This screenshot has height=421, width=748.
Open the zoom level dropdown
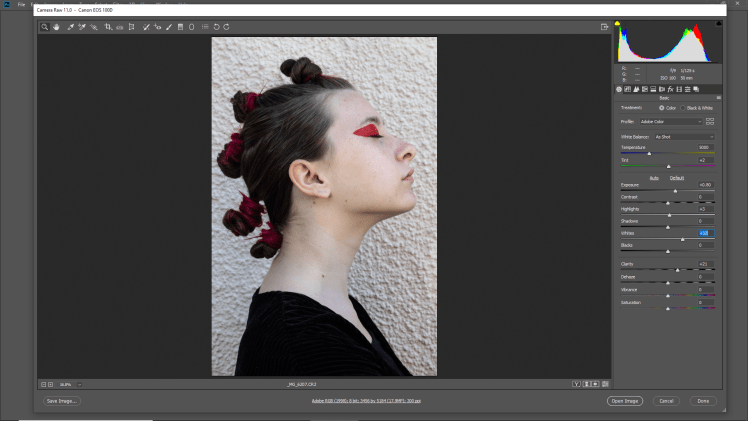tap(79, 384)
